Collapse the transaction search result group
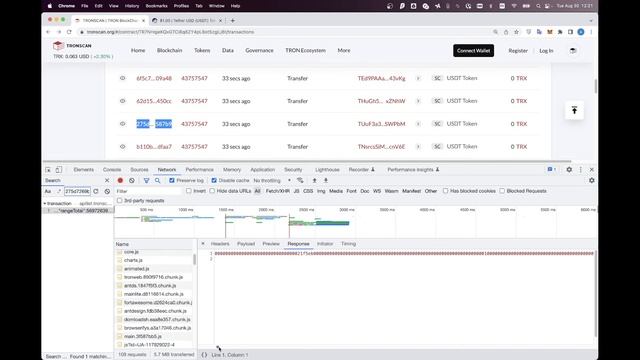 [44, 203]
